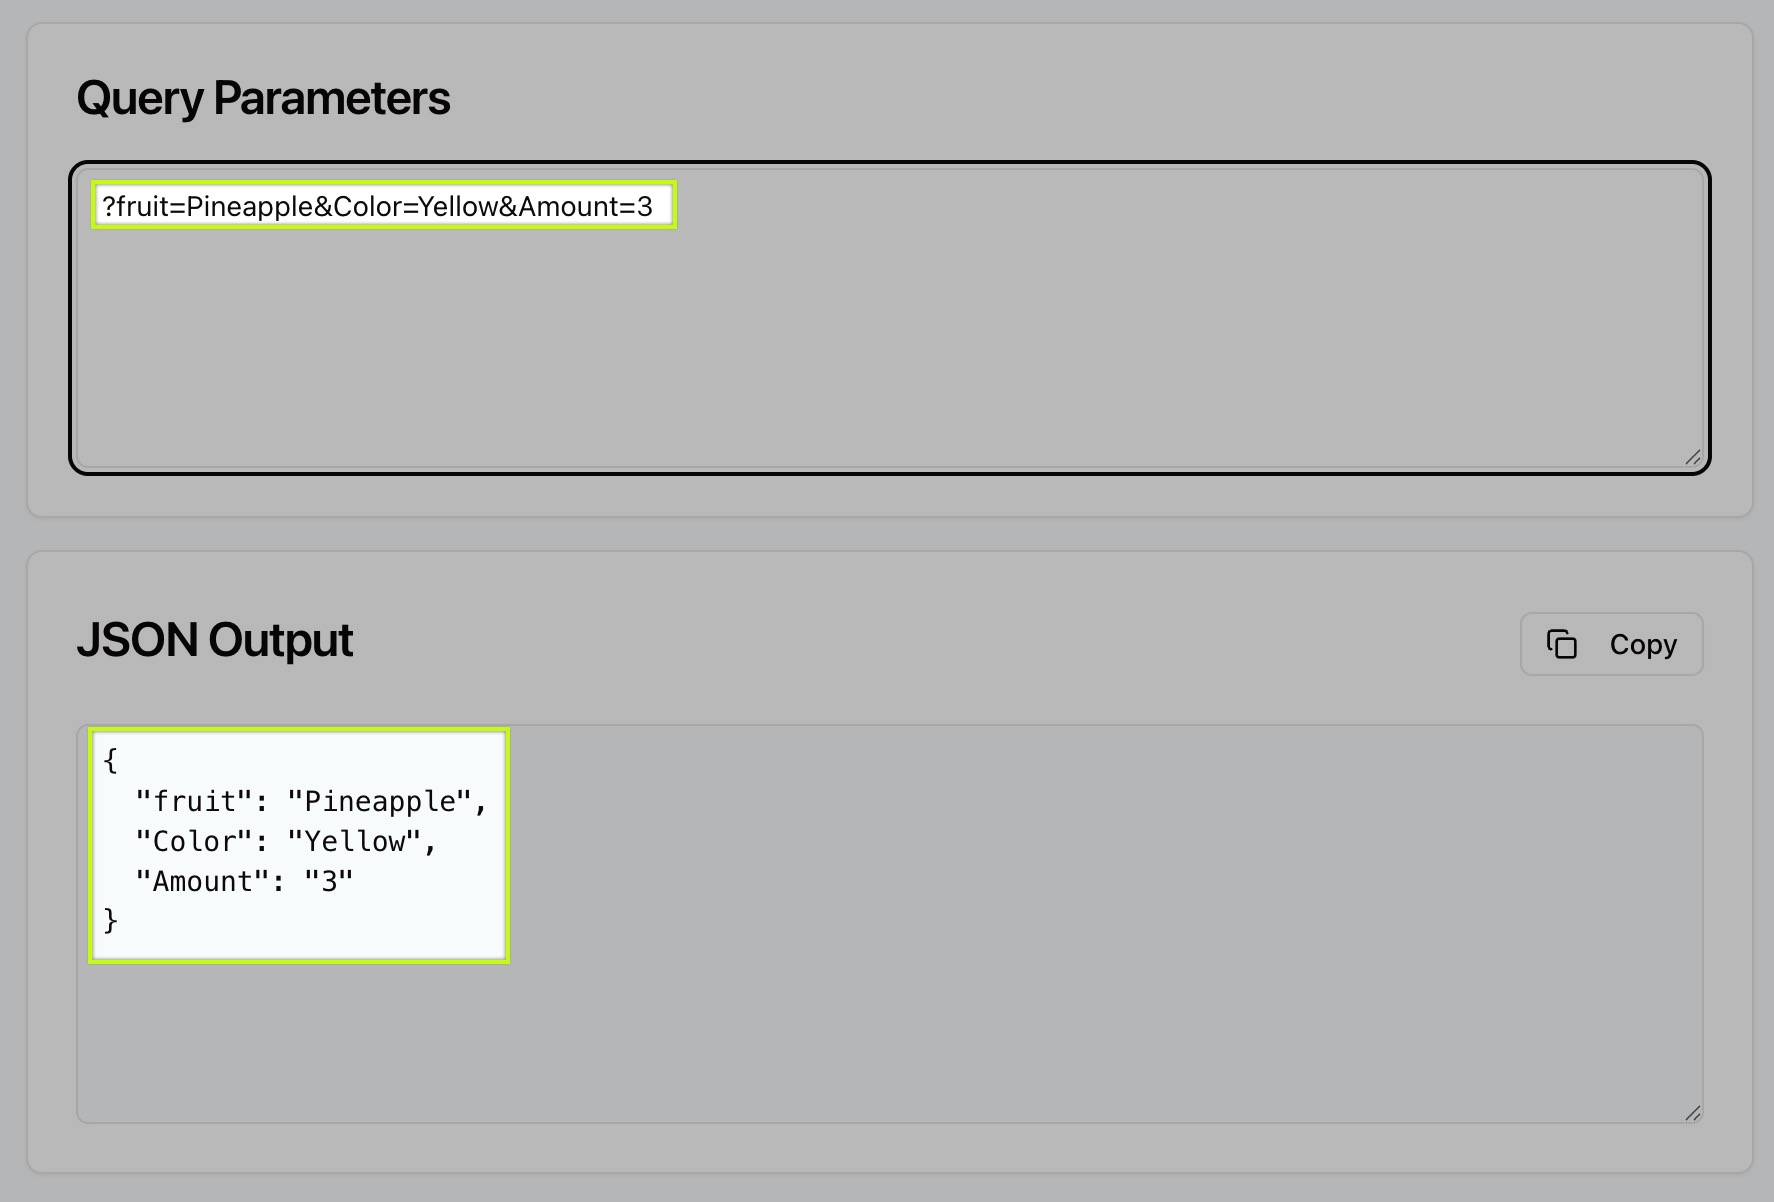Click the corner drag indicator of the textarea
The width and height of the screenshot is (1774, 1202).
(x=1692, y=458)
